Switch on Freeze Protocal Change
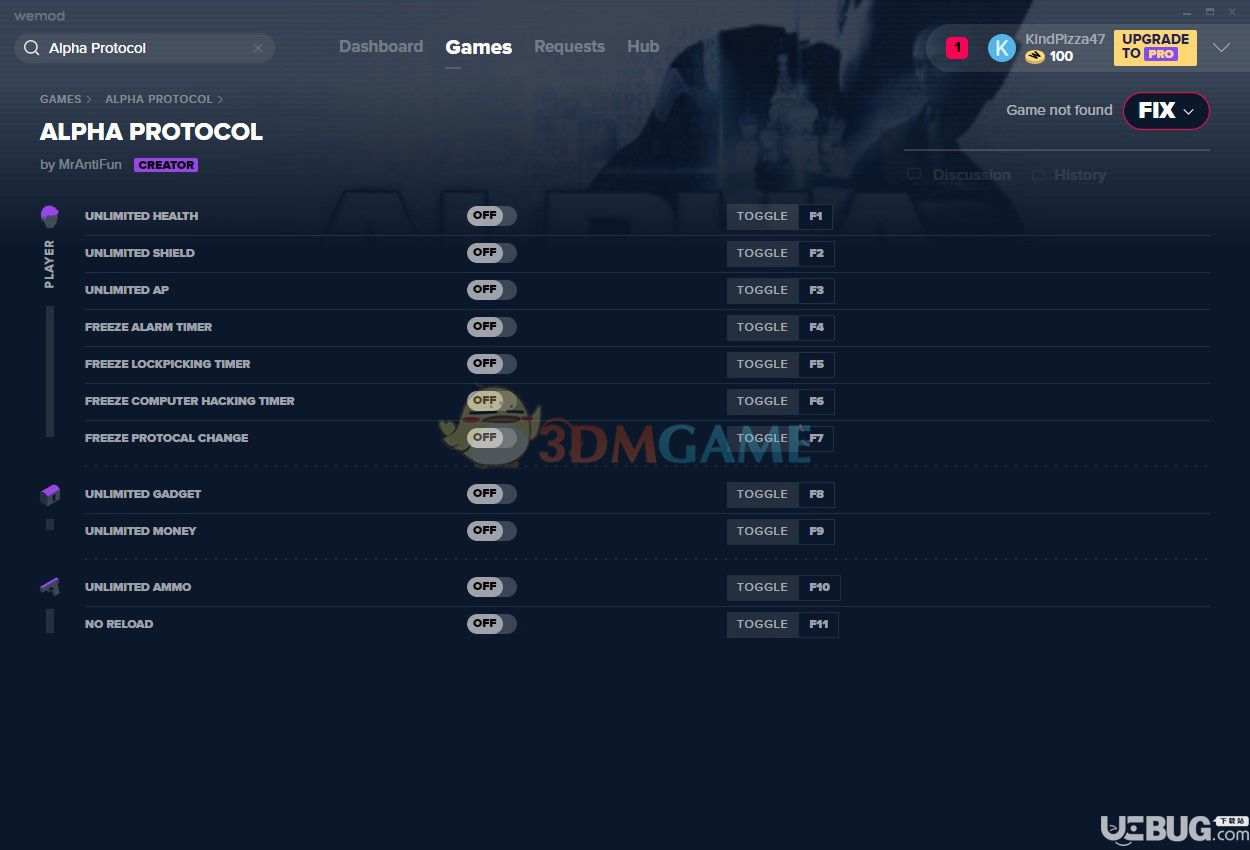This screenshot has width=1250, height=850. pyautogui.click(x=492, y=438)
